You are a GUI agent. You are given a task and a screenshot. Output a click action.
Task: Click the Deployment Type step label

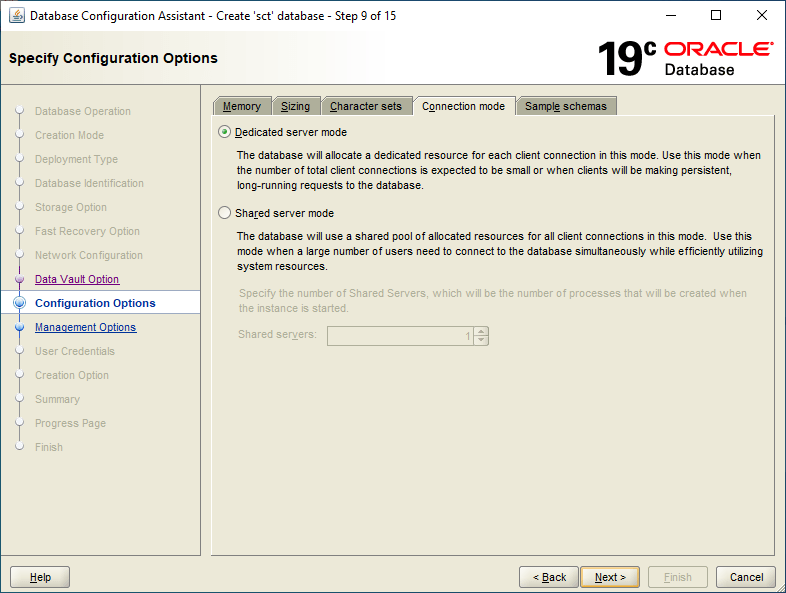(77, 159)
